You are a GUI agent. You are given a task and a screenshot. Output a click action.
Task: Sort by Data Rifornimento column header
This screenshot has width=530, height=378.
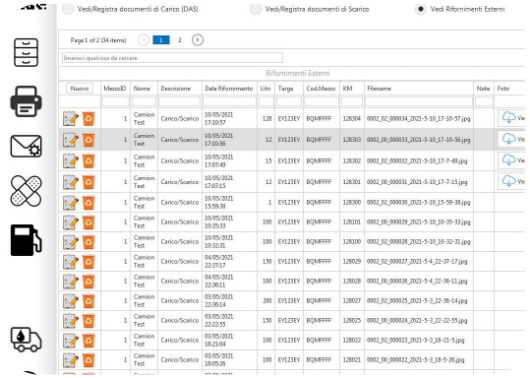[229, 88]
